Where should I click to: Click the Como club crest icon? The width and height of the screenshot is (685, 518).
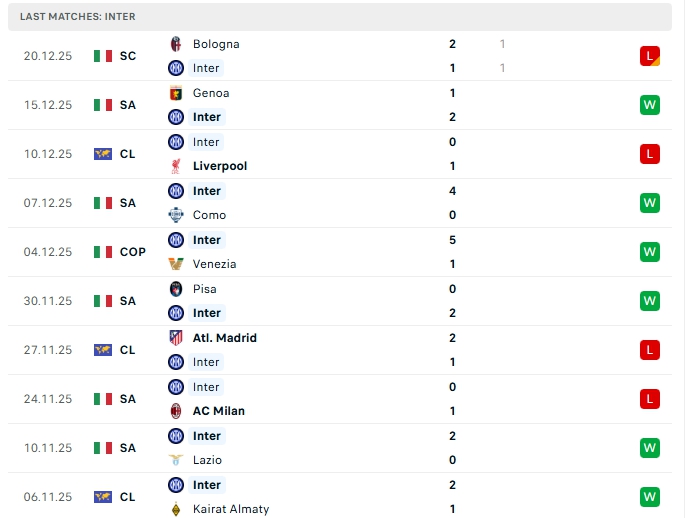(x=176, y=215)
